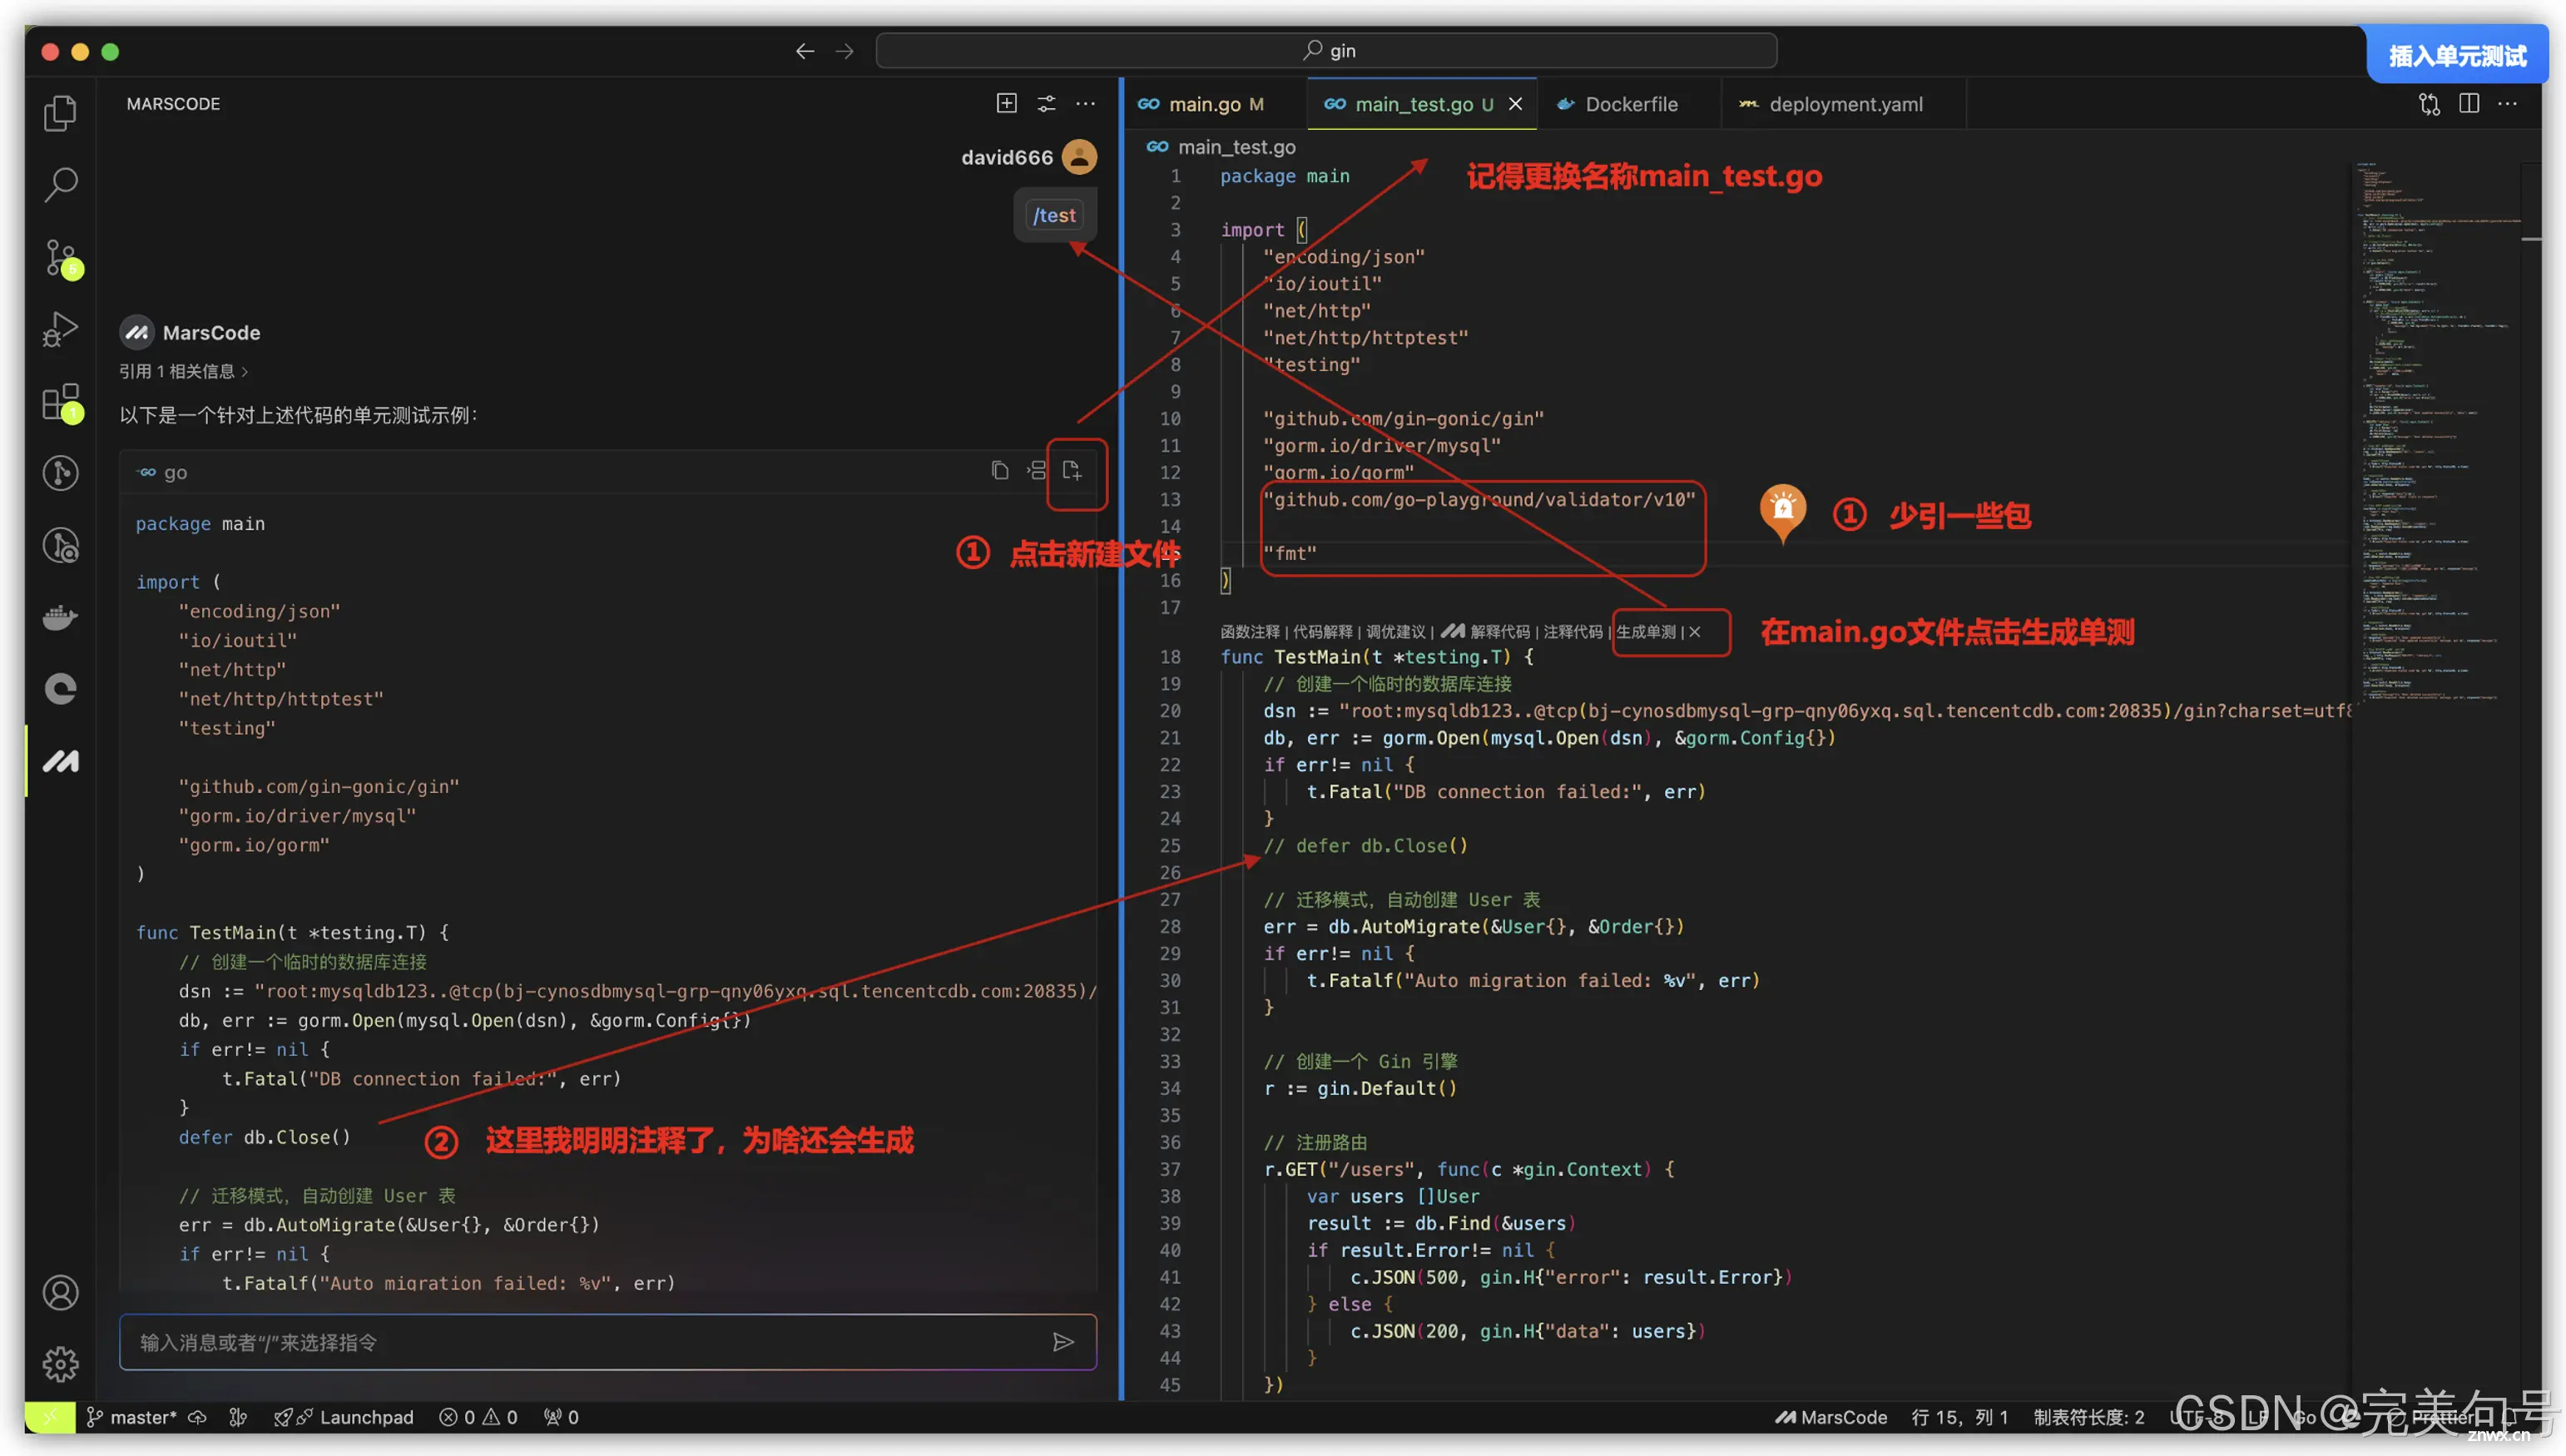Open the Run and Debug view
The width and height of the screenshot is (2566, 1456).
tap(60, 329)
